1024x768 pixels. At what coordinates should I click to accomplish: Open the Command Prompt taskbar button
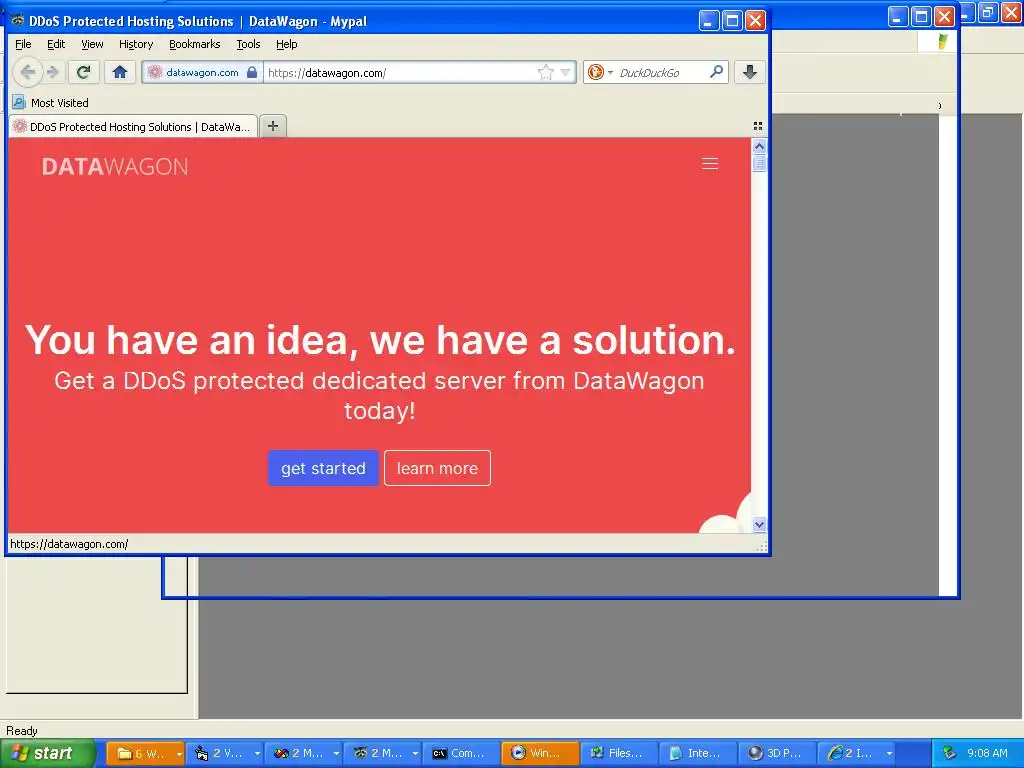(461, 753)
